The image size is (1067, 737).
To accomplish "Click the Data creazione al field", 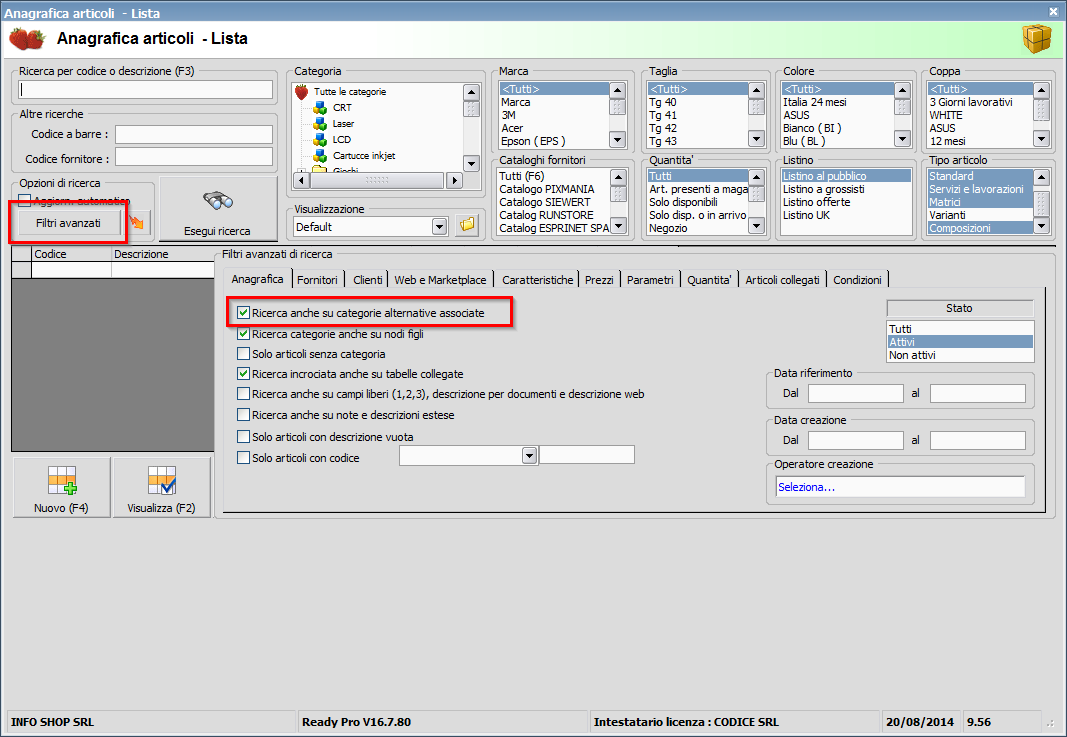I will pyautogui.click(x=978, y=440).
